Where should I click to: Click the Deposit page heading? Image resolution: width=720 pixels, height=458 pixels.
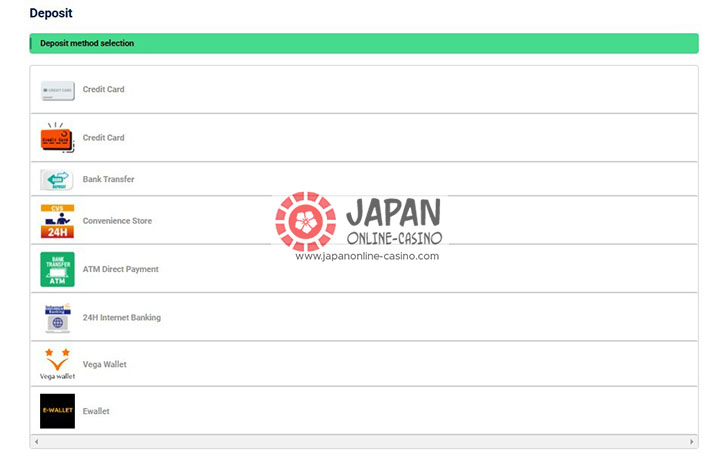[x=51, y=13]
